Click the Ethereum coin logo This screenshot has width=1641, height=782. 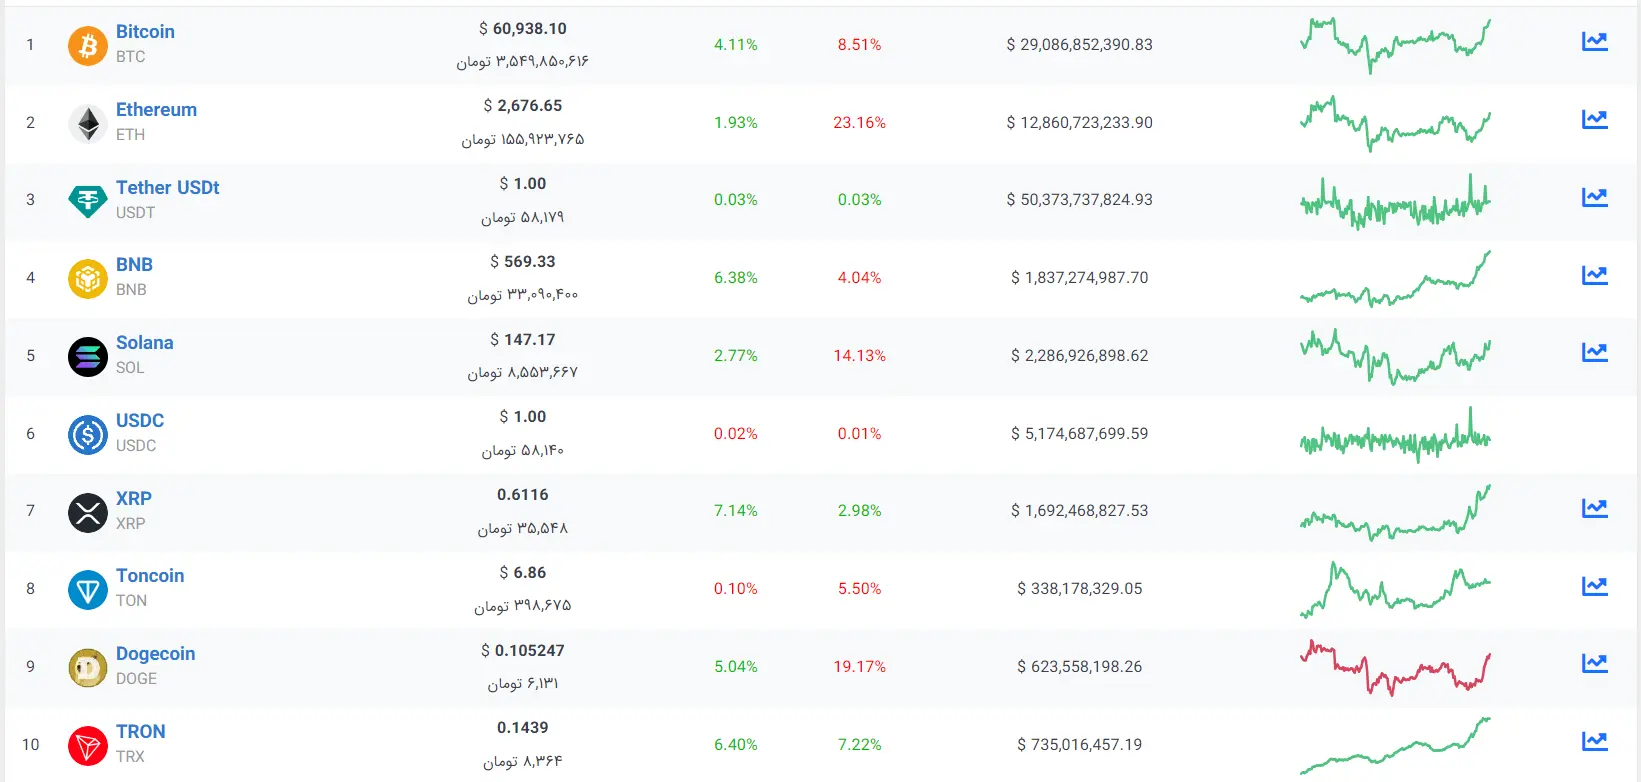click(88, 124)
